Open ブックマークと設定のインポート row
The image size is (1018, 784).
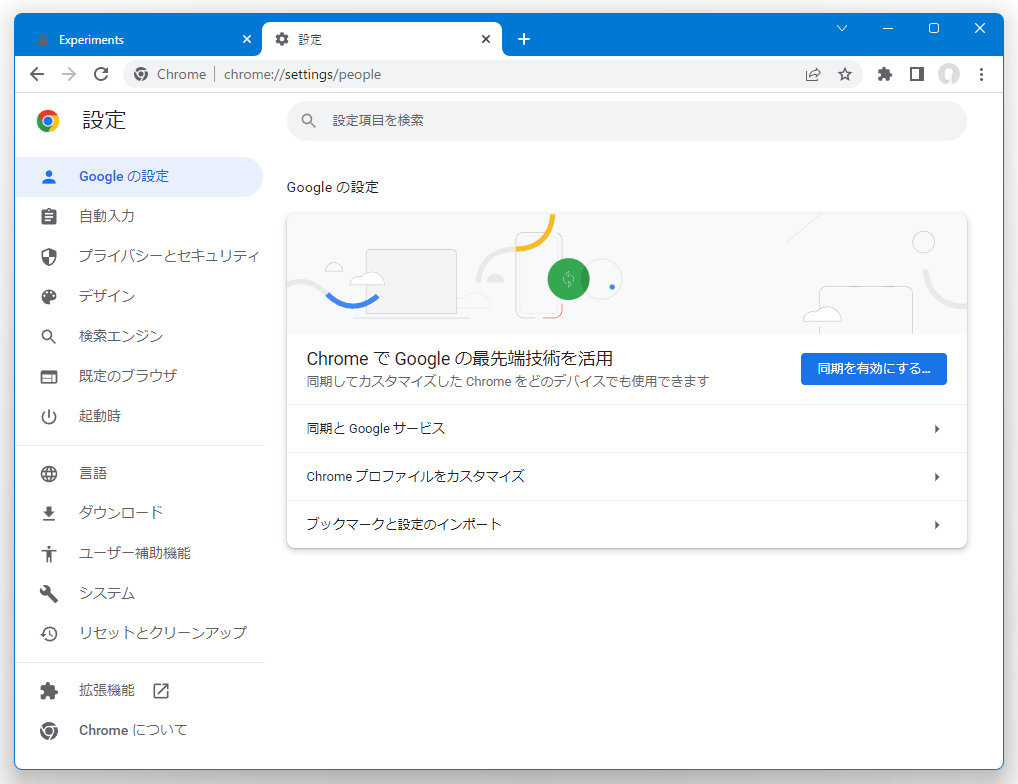pyautogui.click(x=627, y=525)
